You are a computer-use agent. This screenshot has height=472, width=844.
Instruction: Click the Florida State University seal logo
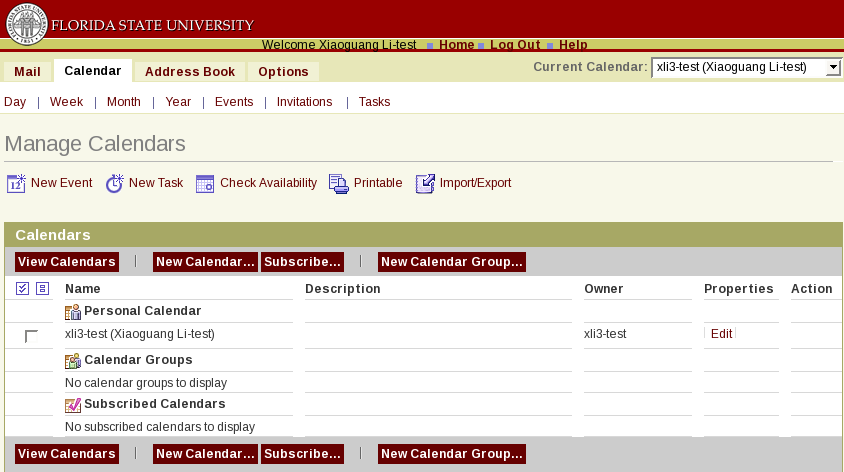26,24
